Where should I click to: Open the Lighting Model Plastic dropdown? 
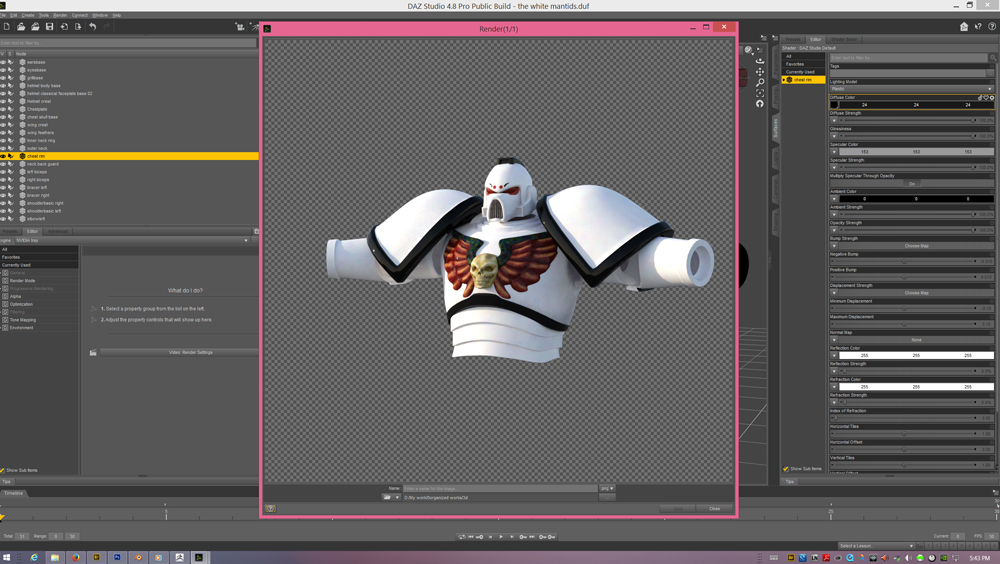pos(911,89)
